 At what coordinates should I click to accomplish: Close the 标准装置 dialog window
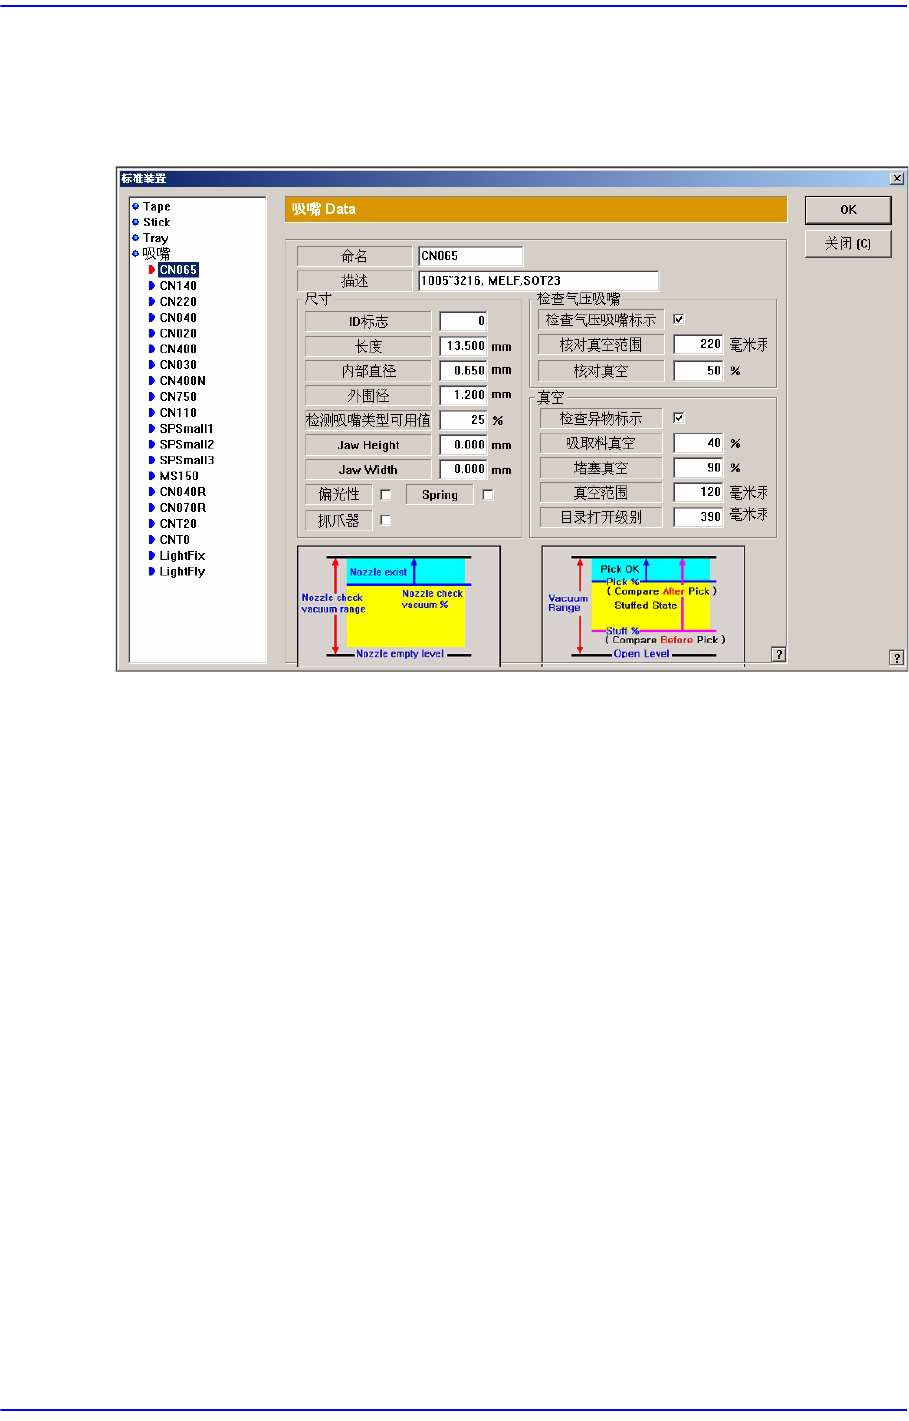[x=897, y=179]
